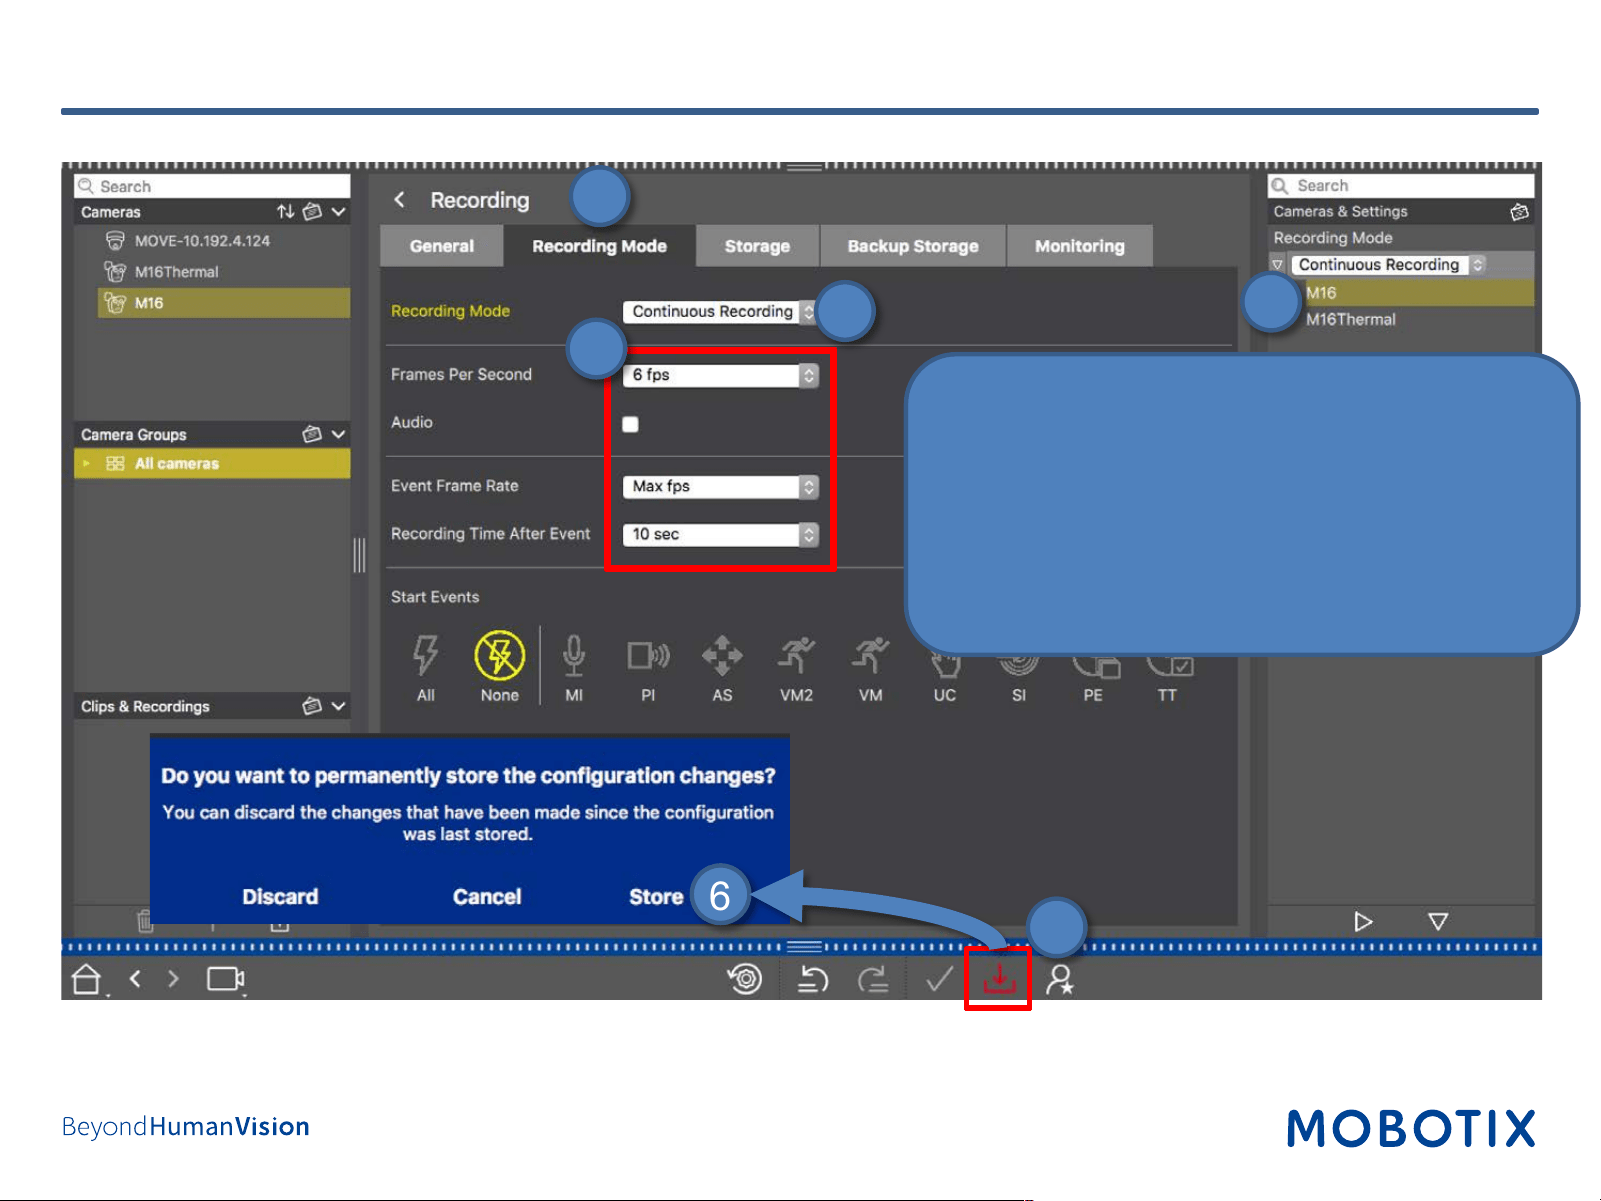Toggle the VM video motion event

pyautogui.click(x=870, y=656)
